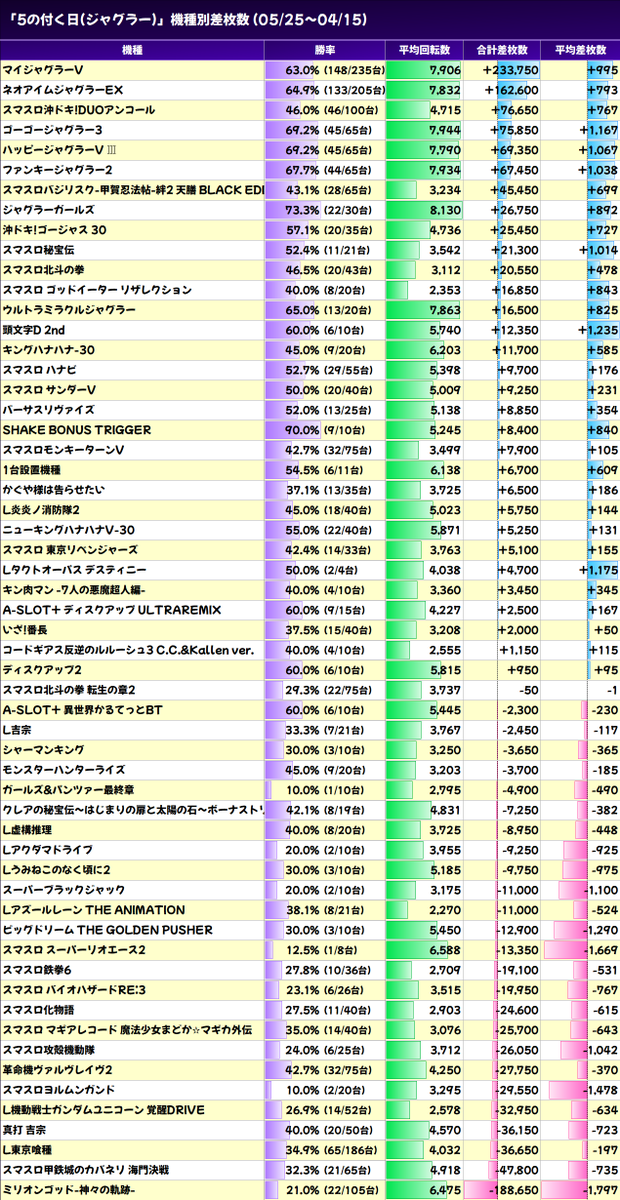Viewport: 620px width, 1200px height.
Task: Click average difference value -1,797
Action: point(600,1190)
